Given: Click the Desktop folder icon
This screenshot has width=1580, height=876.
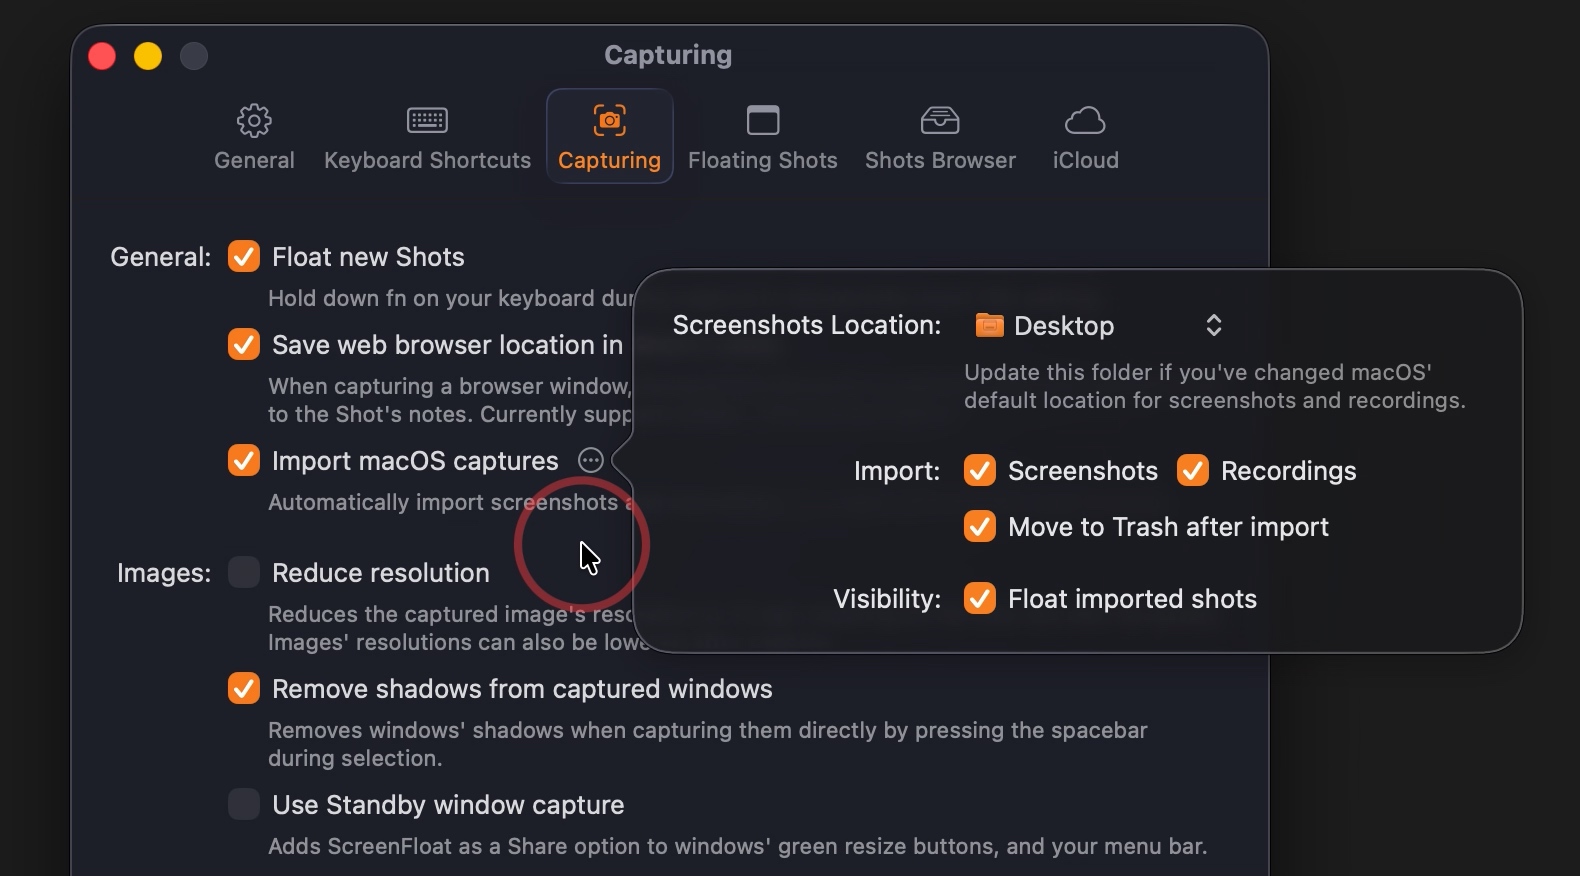Looking at the screenshot, I should coord(989,325).
